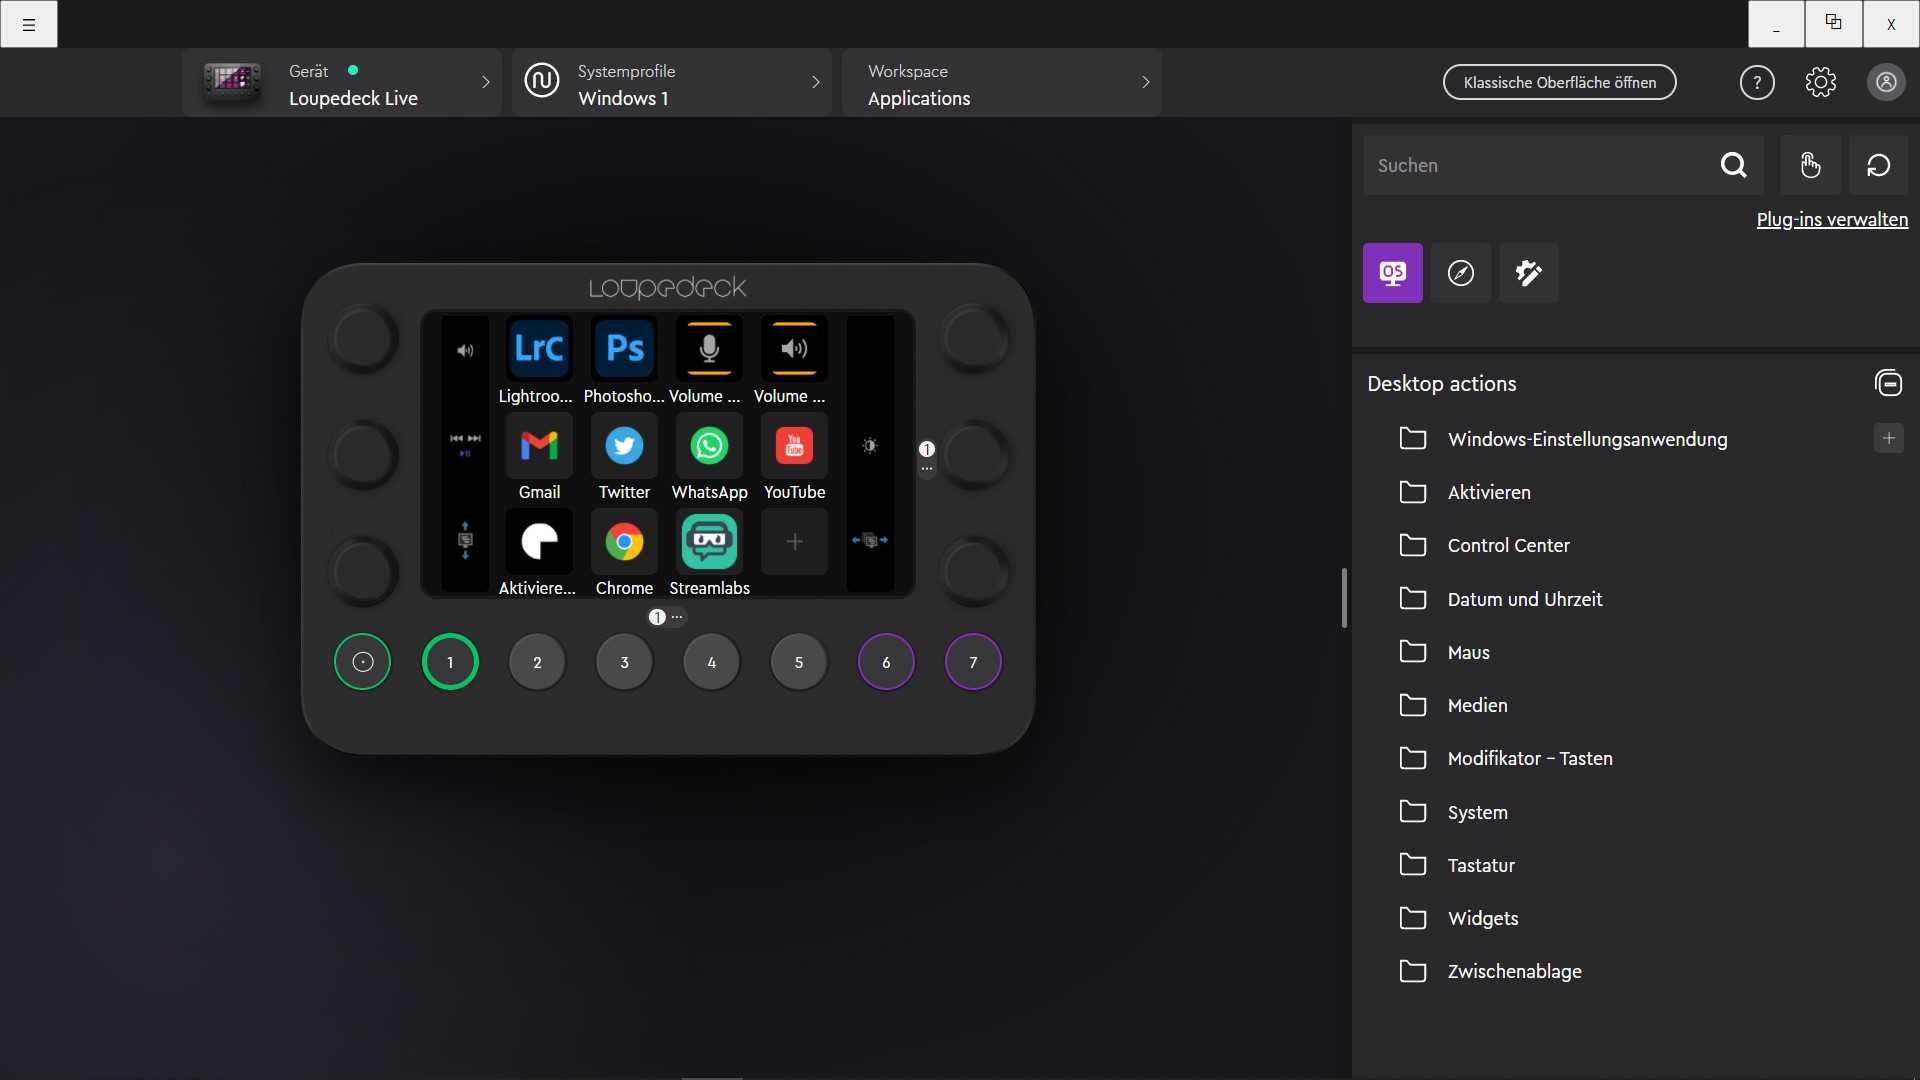The width and height of the screenshot is (1920, 1080).
Task: Add item to Windows-Einstellungsanwendung folder
Action: 1888,438
